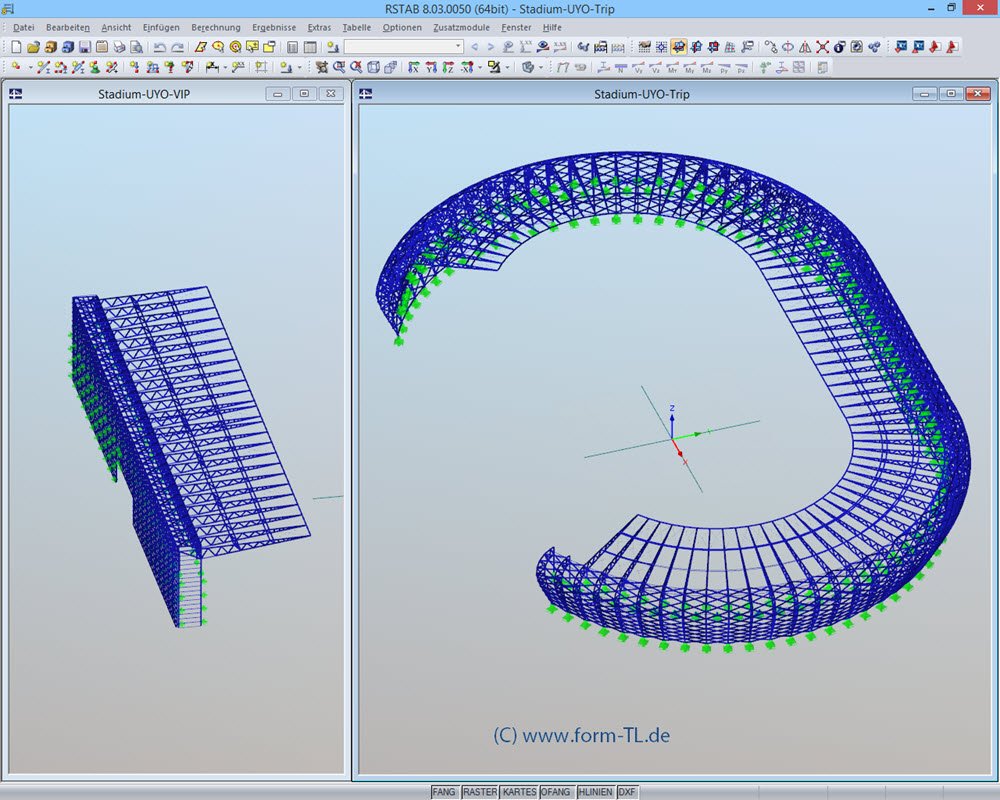Viewport: 1000px width, 800px height.
Task: Undo the last action
Action: [x=158, y=47]
